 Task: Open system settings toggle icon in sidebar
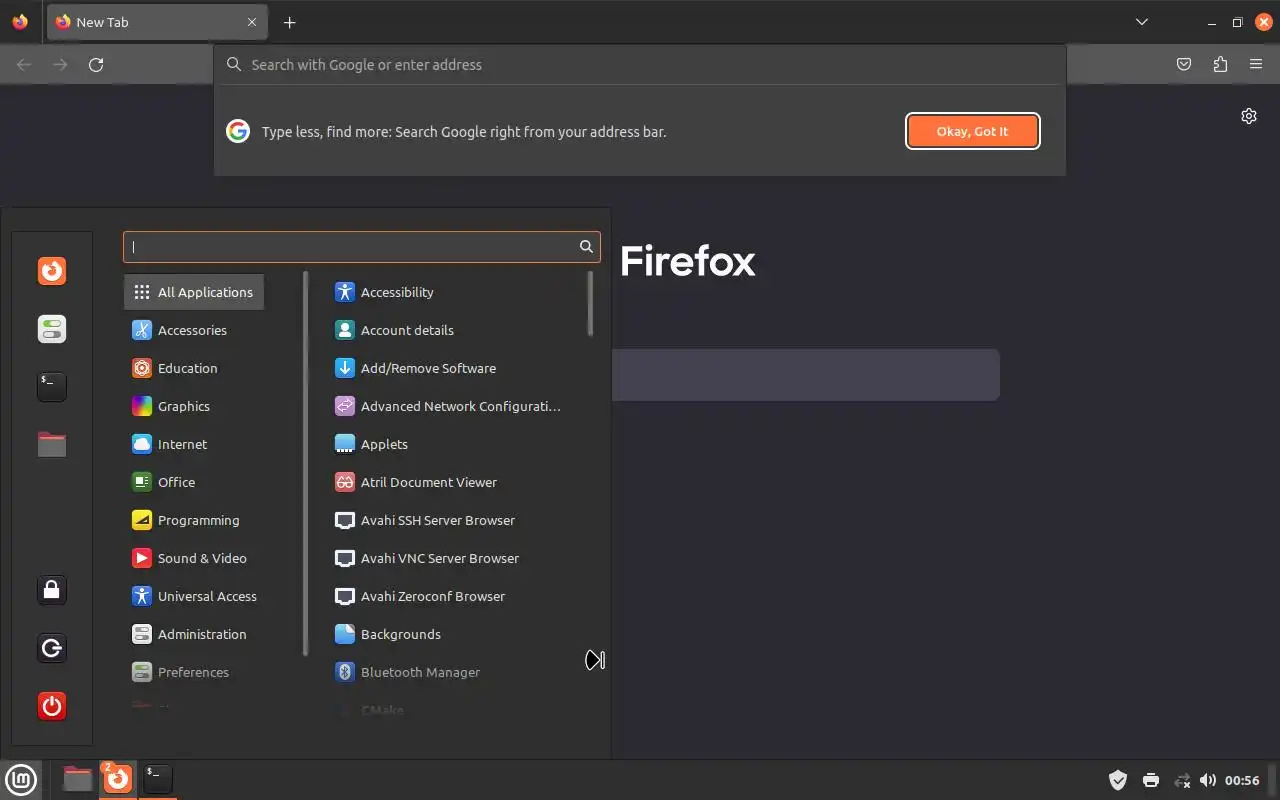(x=52, y=329)
